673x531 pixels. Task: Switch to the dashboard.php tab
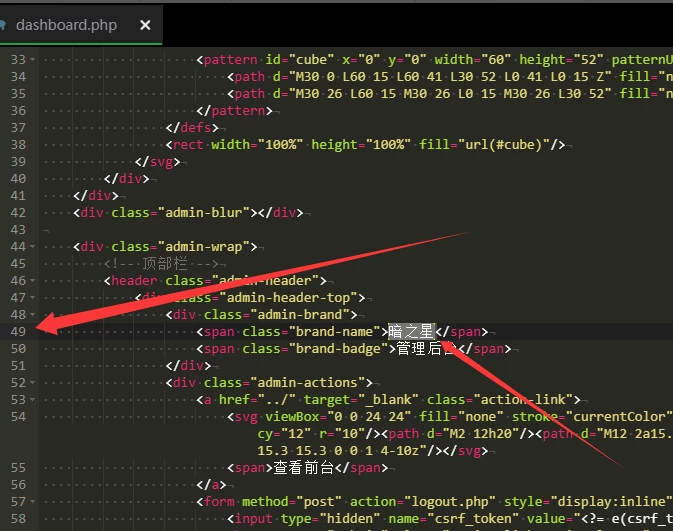[65, 25]
